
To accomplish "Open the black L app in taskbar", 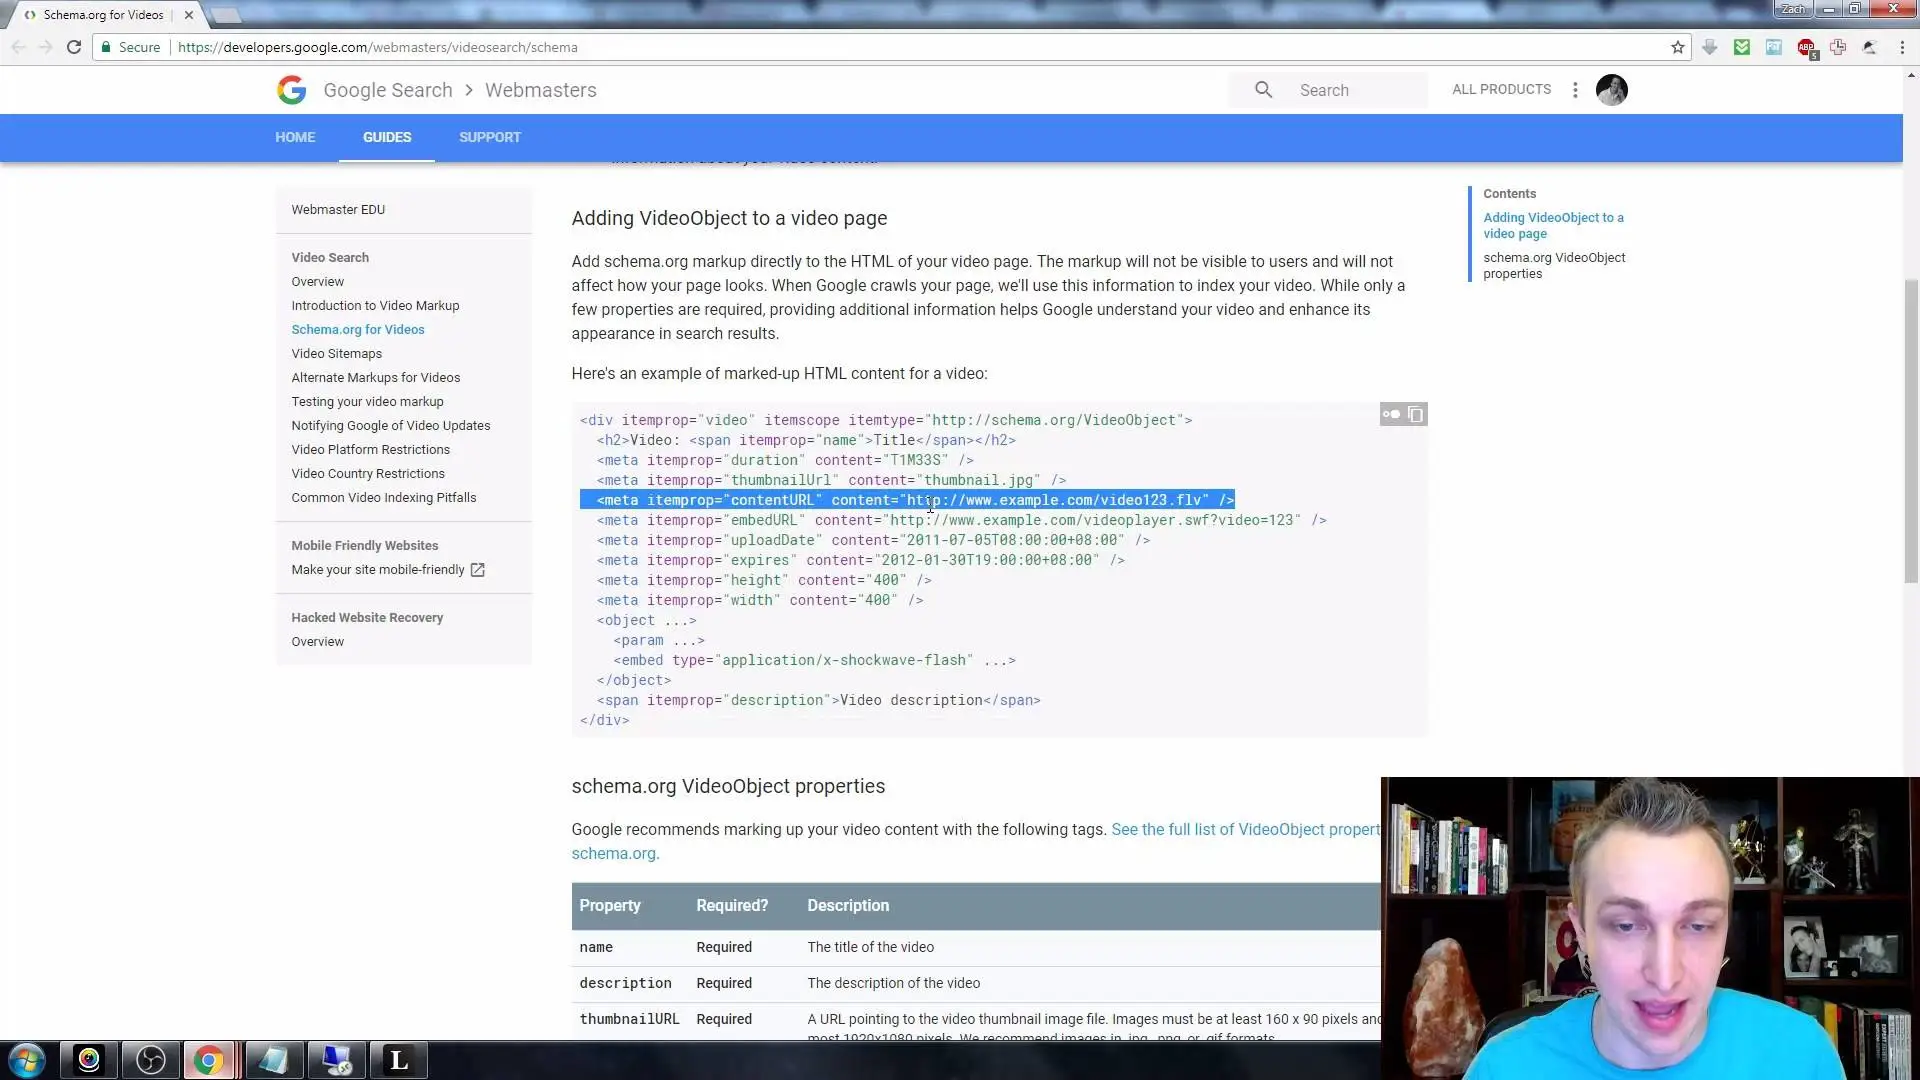I will point(399,1060).
